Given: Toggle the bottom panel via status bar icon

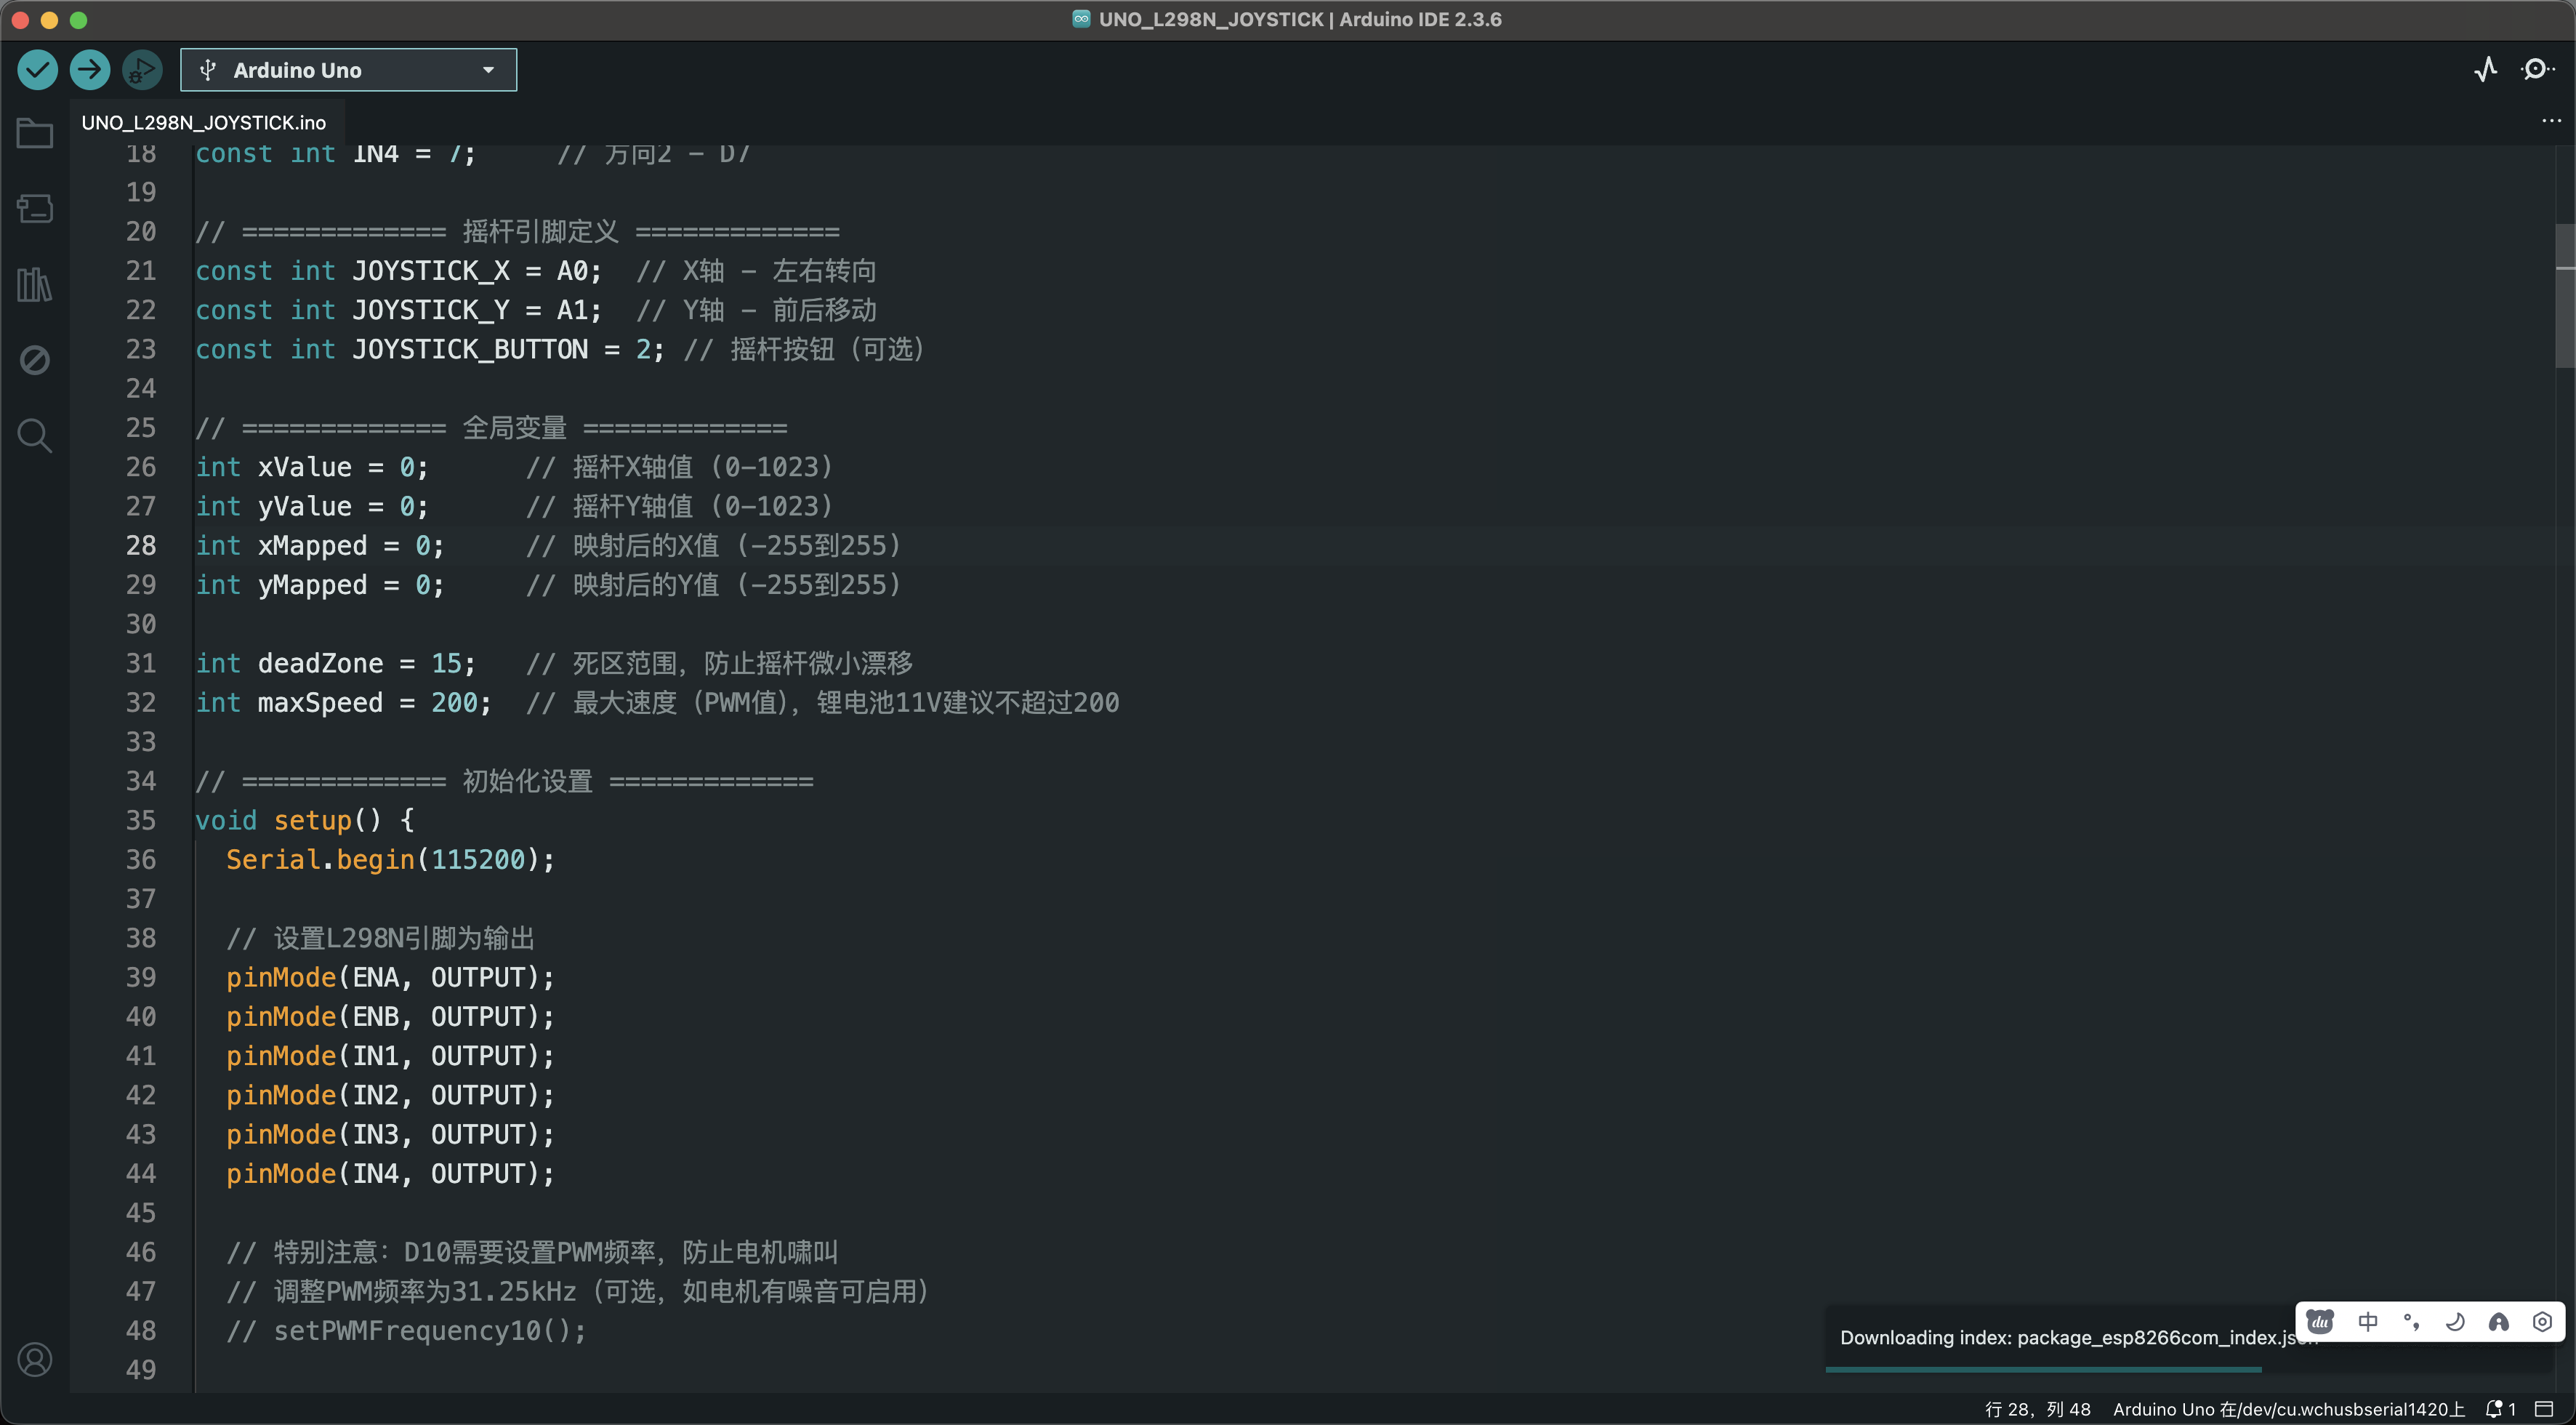Looking at the screenshot, I should pos(2545,1409).
